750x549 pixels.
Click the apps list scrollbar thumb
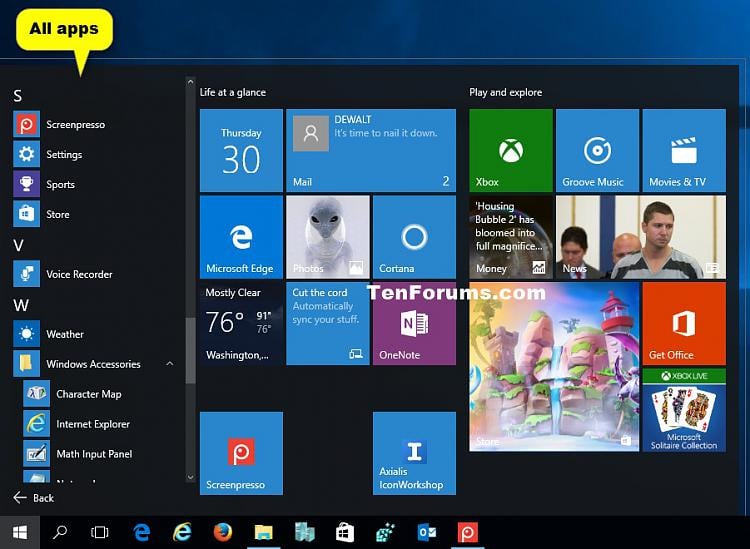[190, 351]
